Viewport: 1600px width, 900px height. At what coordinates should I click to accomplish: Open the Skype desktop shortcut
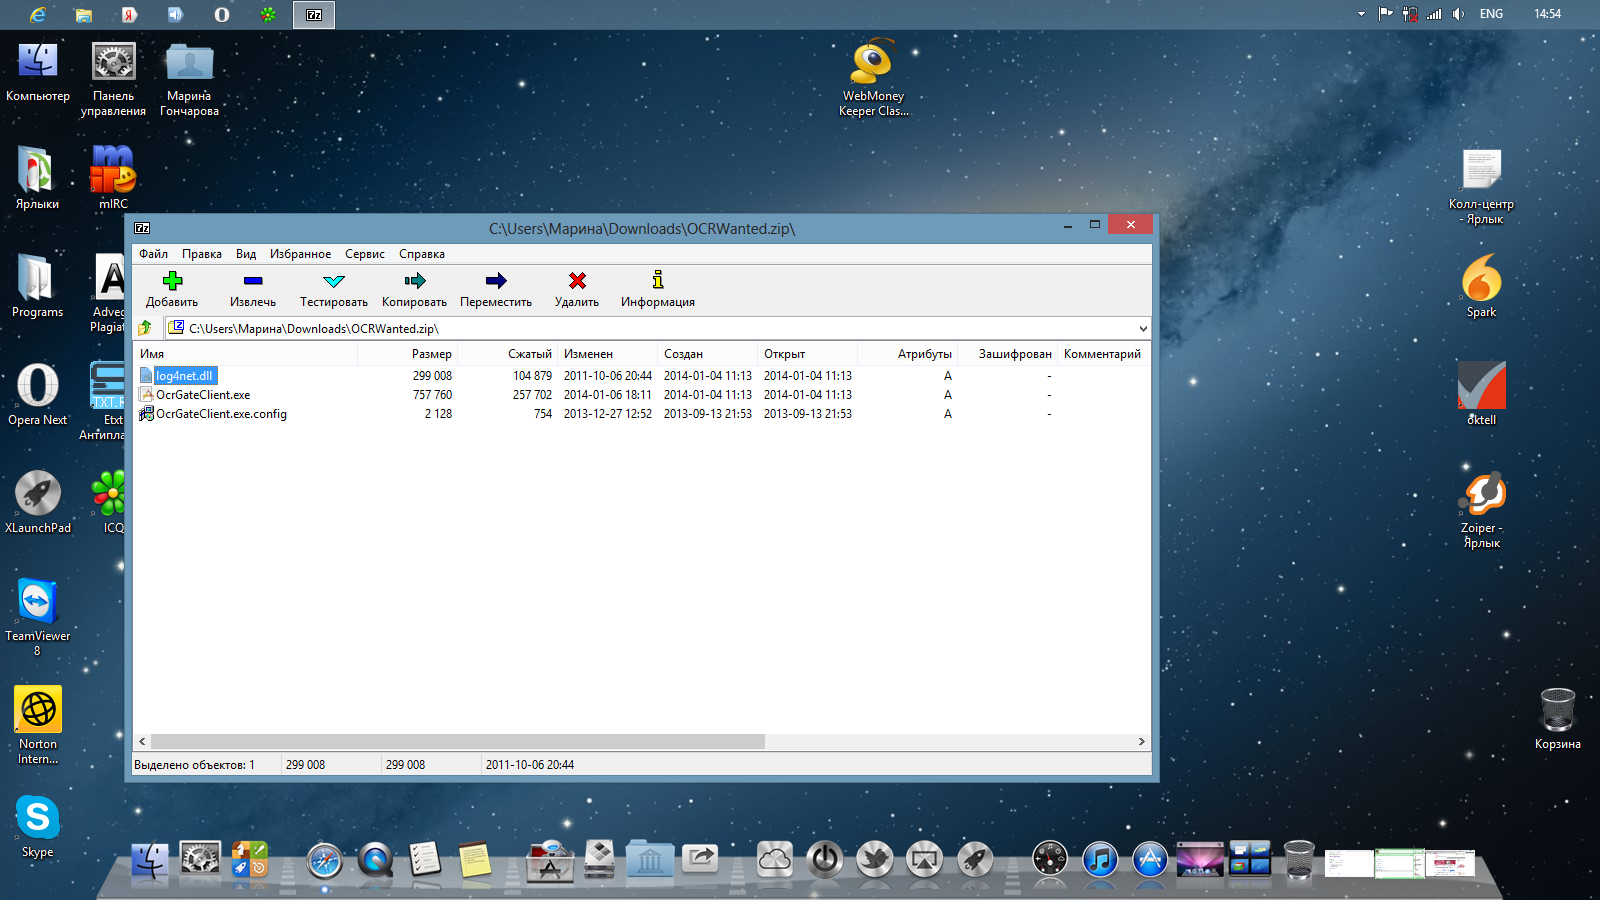pos(38,819)
